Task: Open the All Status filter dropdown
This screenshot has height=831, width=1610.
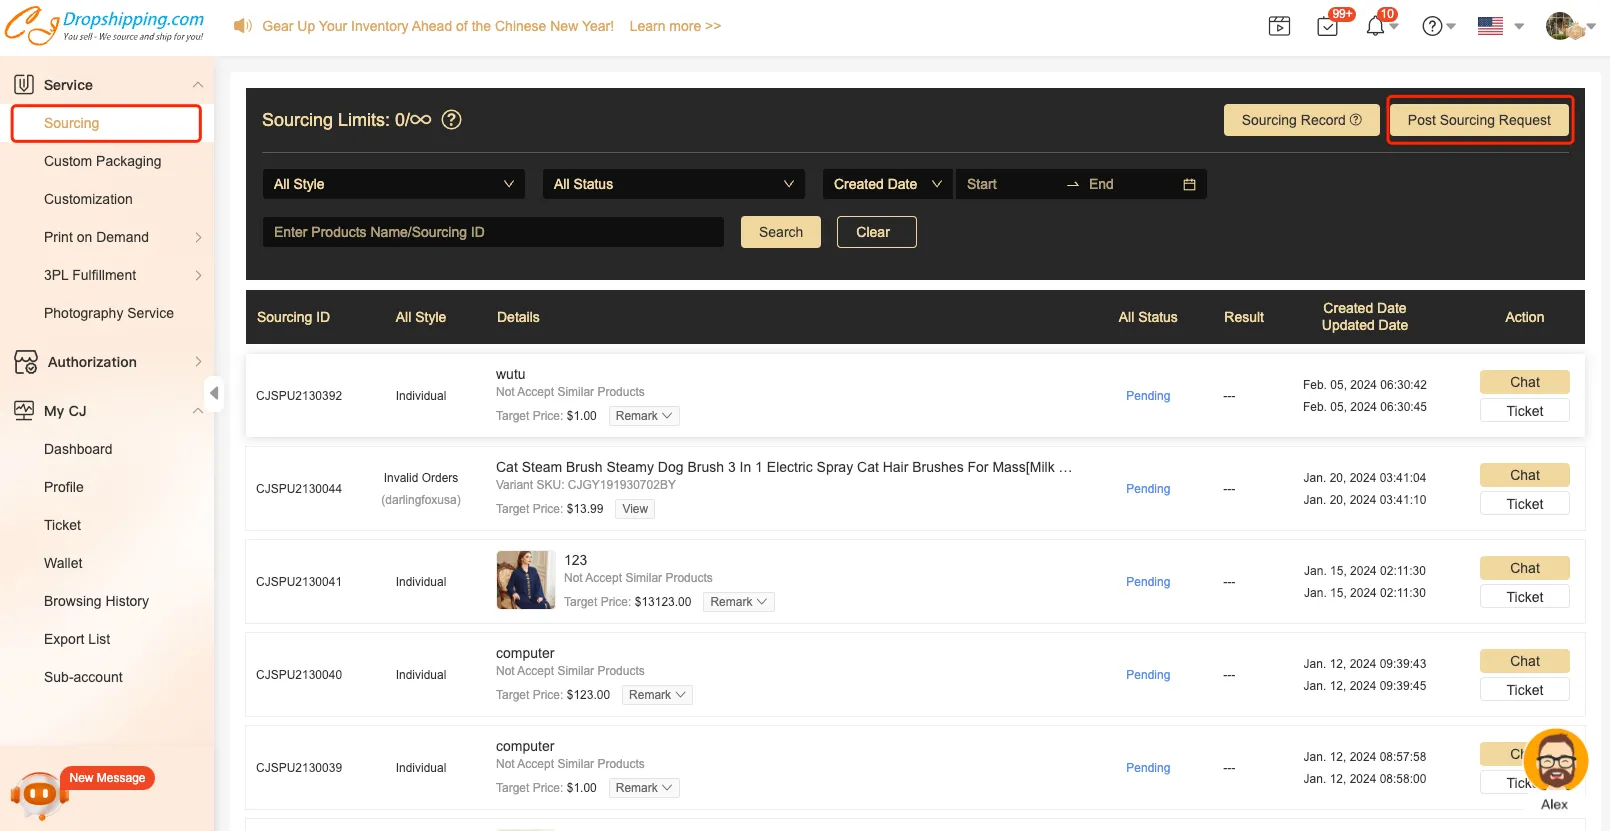Action: [x=673, y=184]
